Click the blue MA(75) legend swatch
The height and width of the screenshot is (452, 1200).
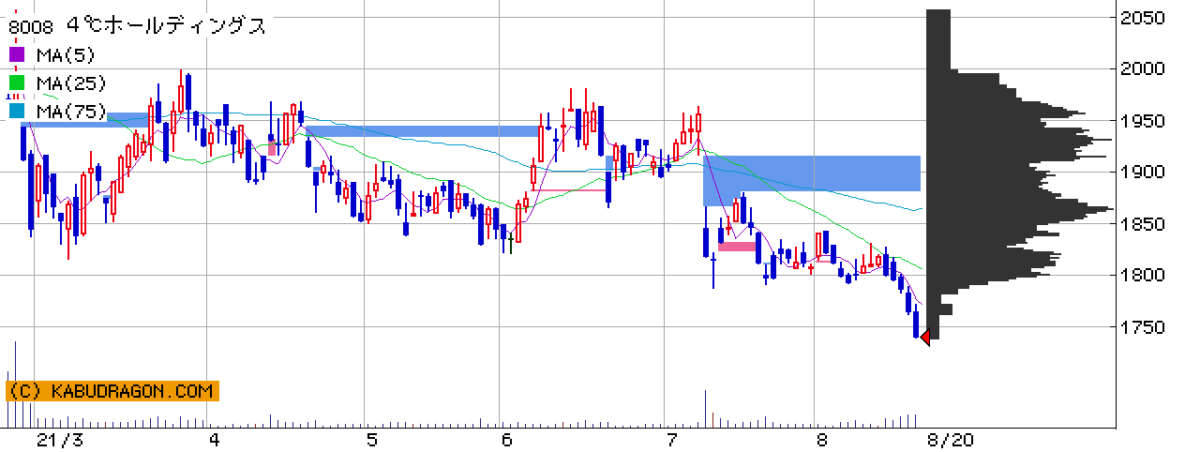[x=17, y=110]
